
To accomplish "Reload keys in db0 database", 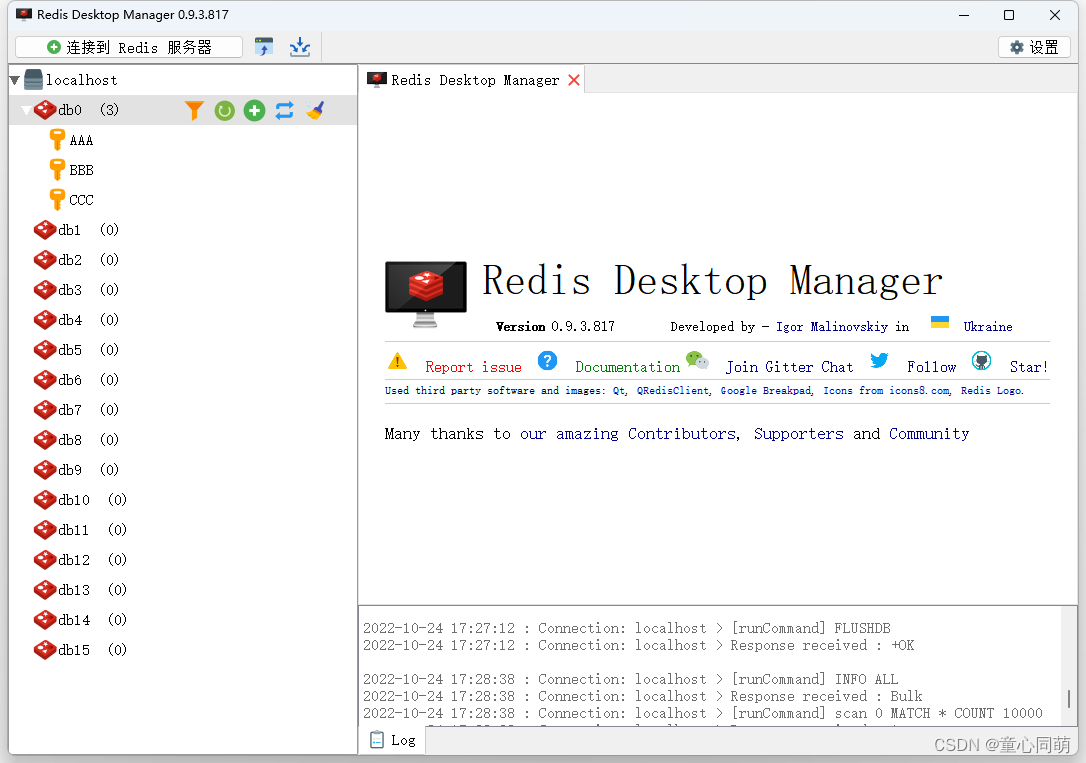I will coord(224,110).
